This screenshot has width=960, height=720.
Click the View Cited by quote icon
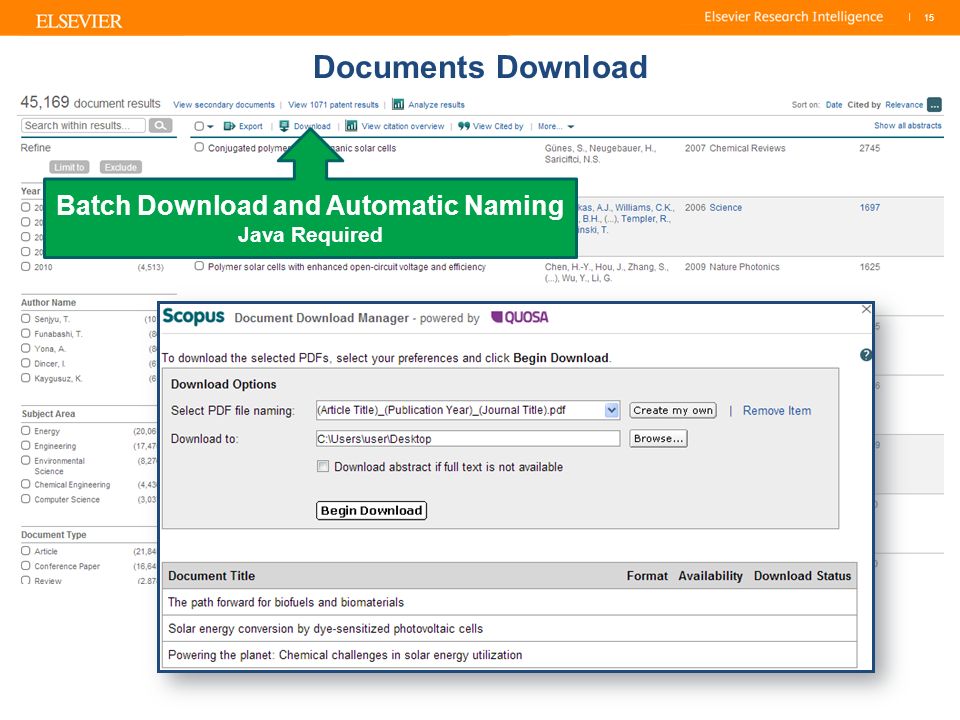tap(464, 126)
